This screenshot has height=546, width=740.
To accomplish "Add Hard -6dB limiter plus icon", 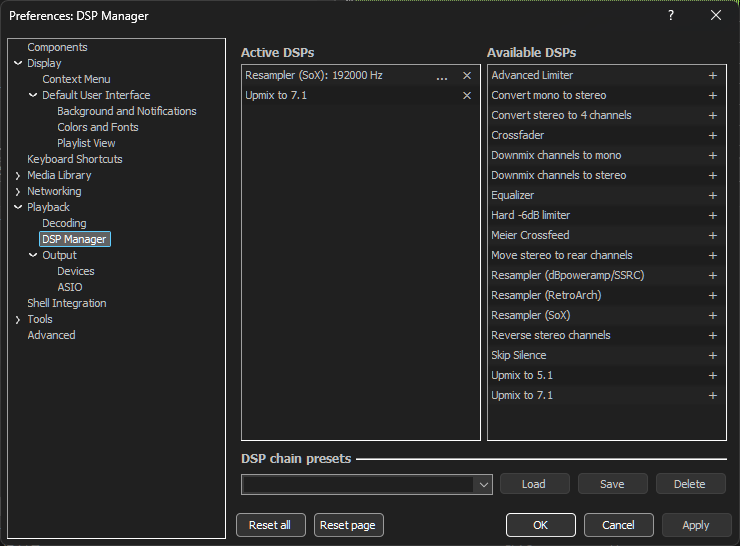I will click(x=713, y=215).
